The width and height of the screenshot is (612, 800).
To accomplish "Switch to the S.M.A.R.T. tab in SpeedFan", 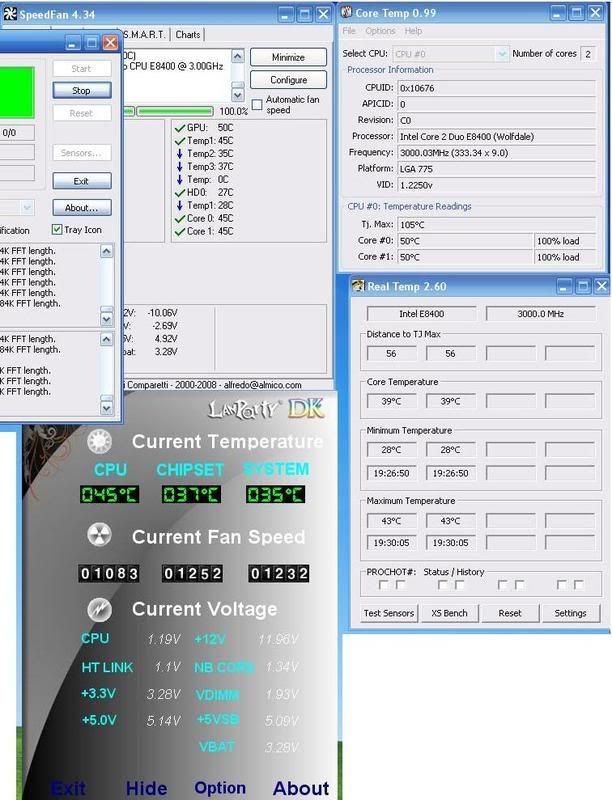I will [x=144, y=35].
